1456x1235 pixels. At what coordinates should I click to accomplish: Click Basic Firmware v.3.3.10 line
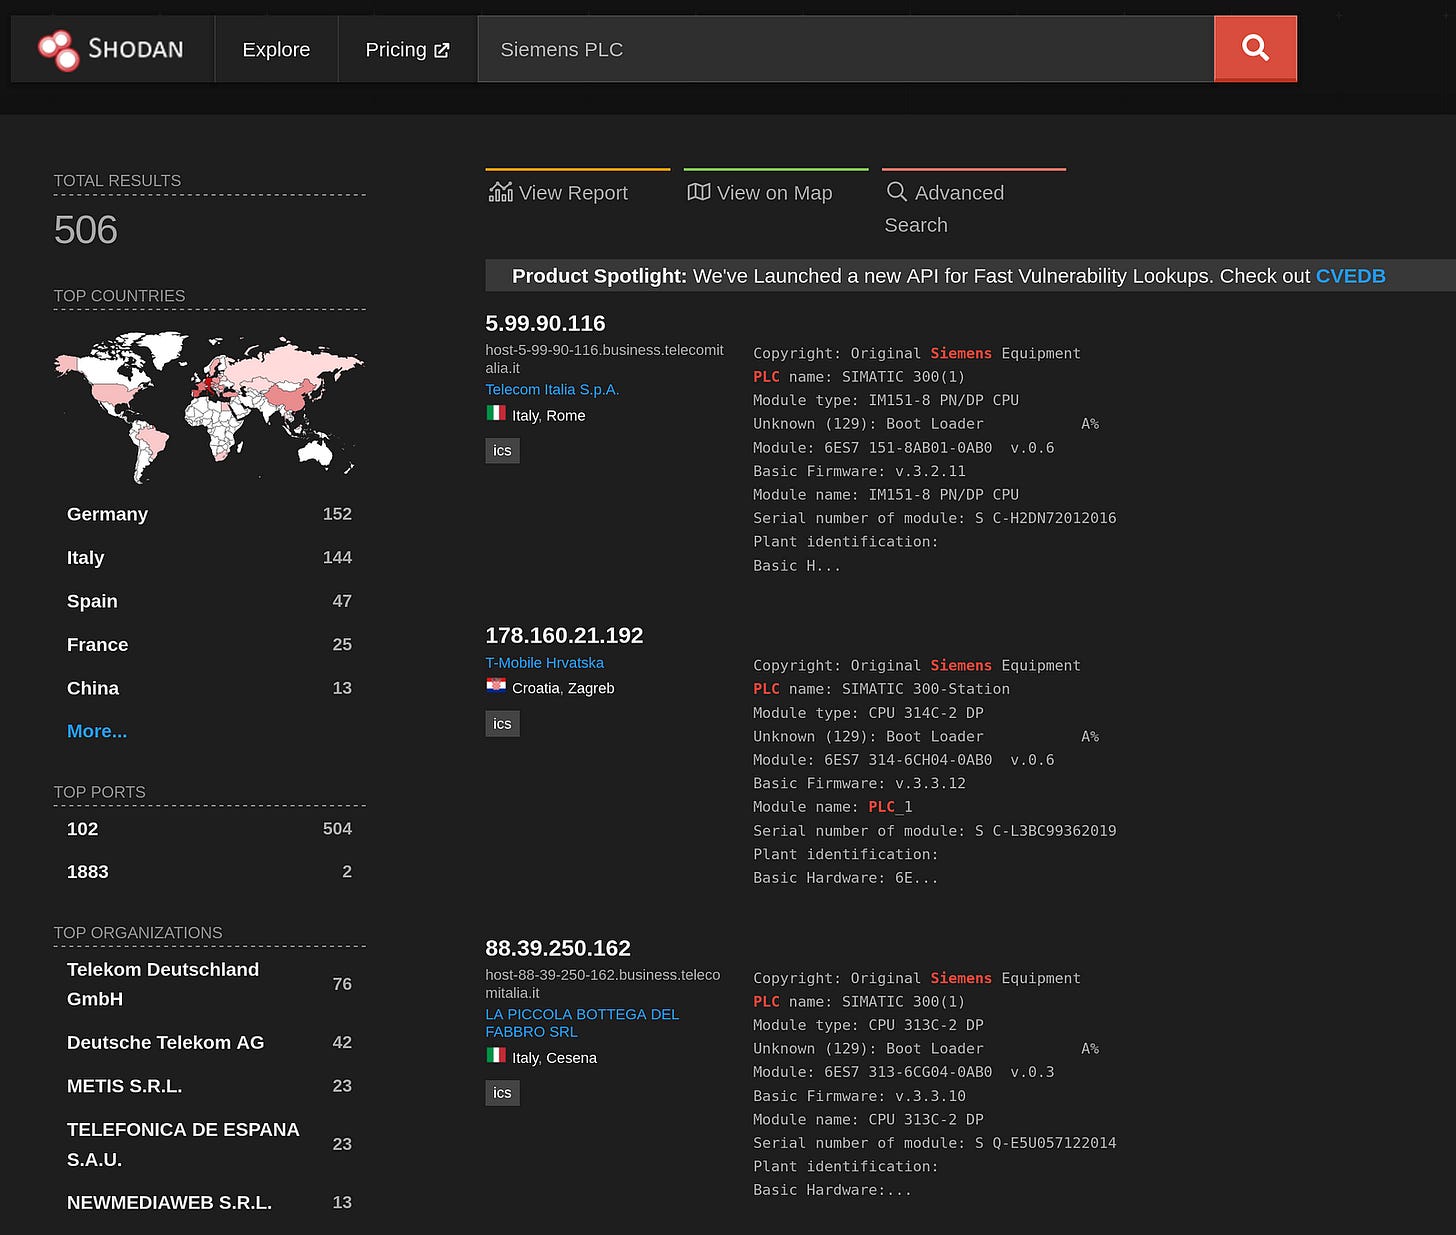click(859, 1096)
